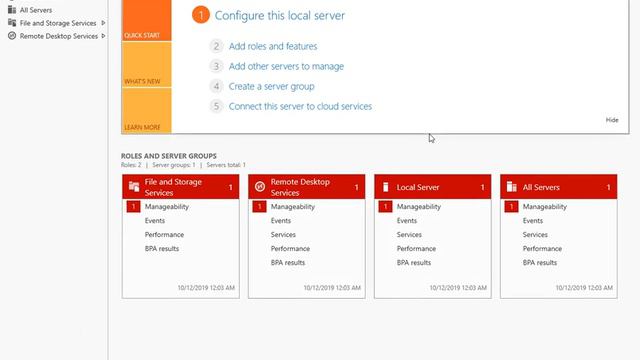Open Add roles and features
This screenshot has height=360, width=640.
273,47
